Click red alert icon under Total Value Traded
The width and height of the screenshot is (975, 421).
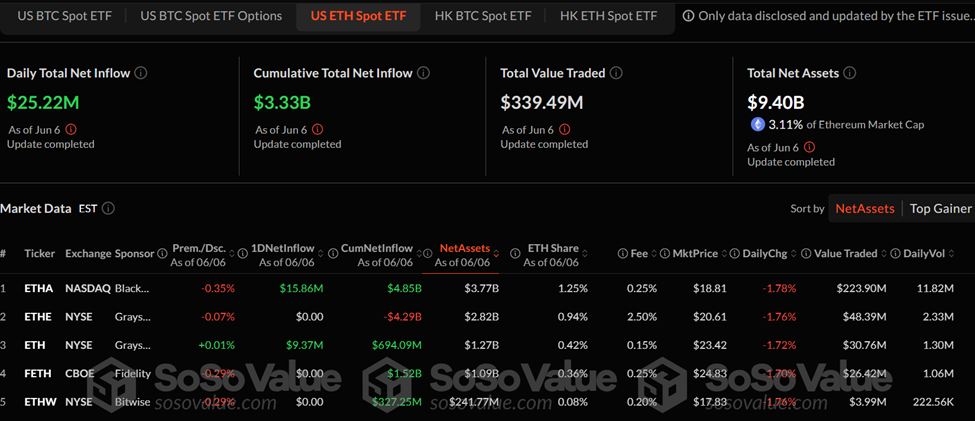click(x=564, y=129)
